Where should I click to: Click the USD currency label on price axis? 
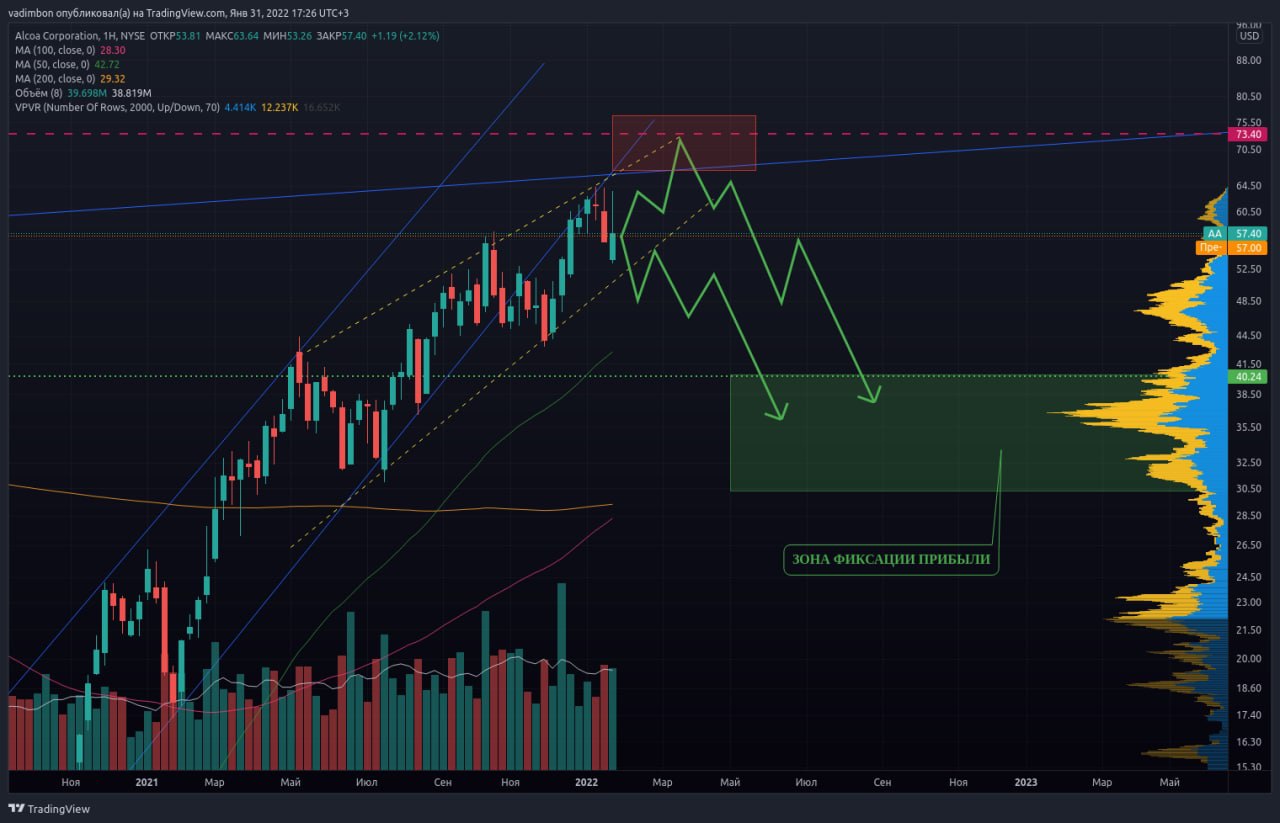pos(1250,36)
